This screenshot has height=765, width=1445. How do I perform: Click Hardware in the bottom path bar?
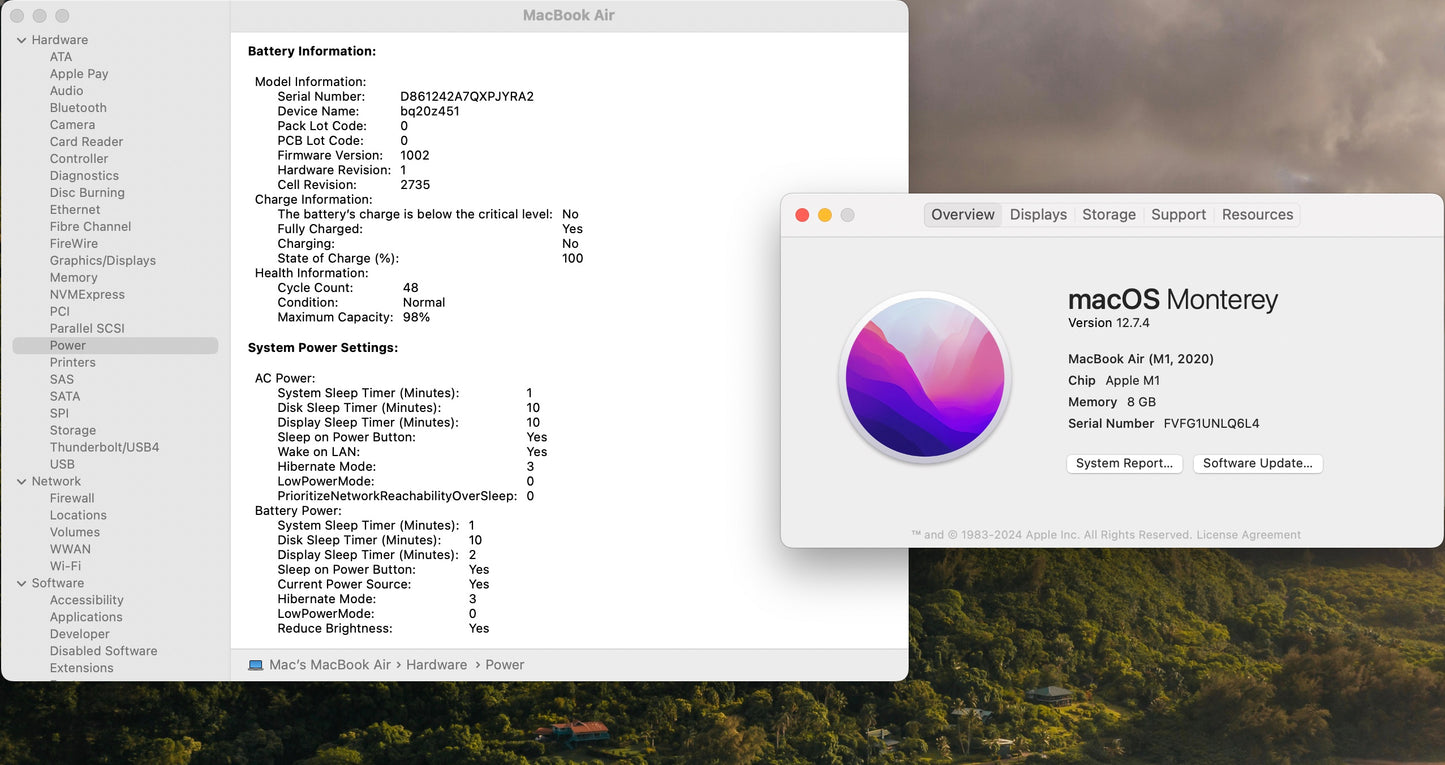pos(436,665)
